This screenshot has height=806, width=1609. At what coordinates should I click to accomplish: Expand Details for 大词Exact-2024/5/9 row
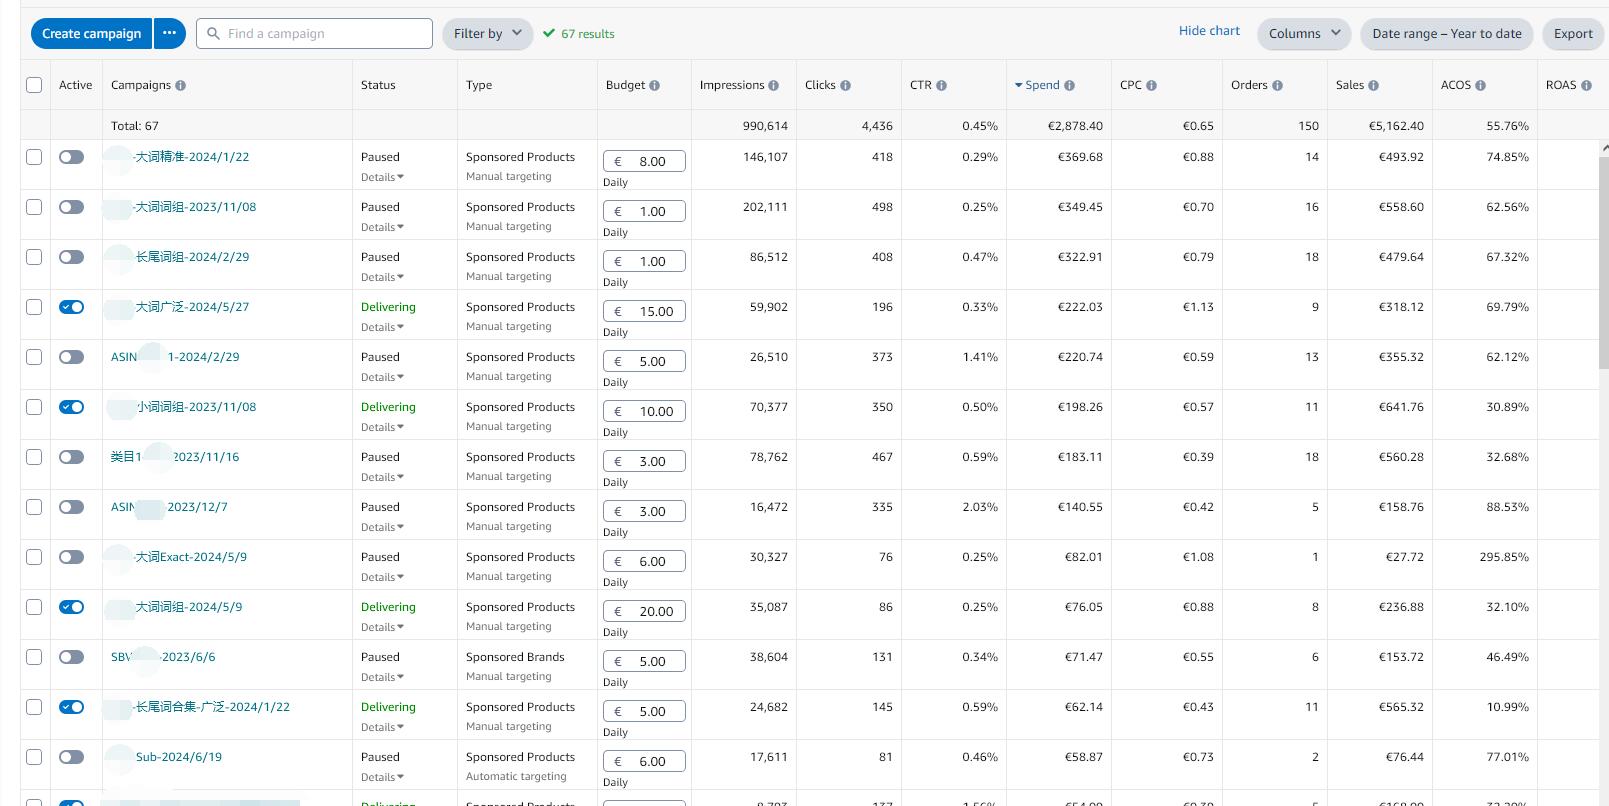coord(382,577)
